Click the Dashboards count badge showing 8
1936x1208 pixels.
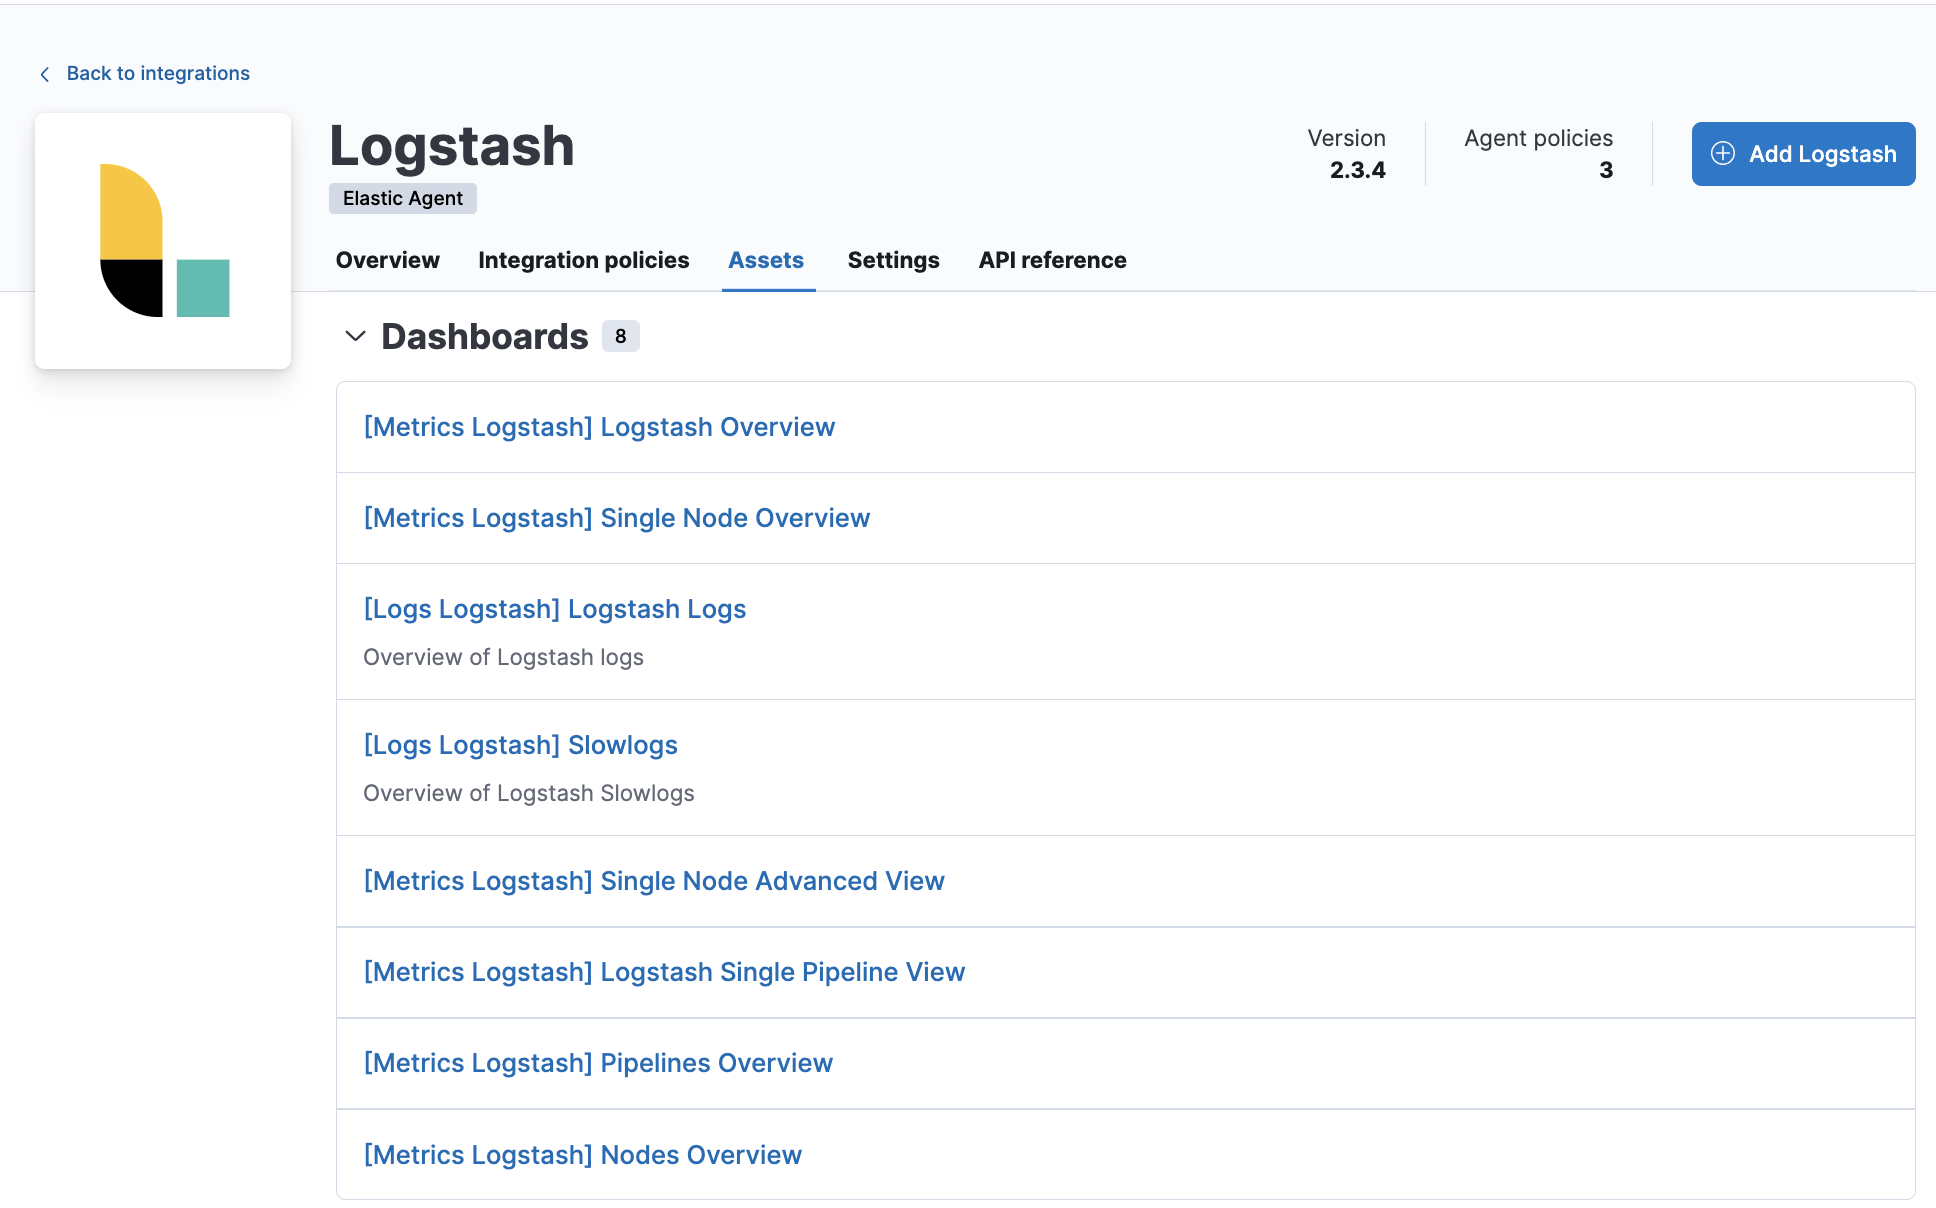[621, 336]
